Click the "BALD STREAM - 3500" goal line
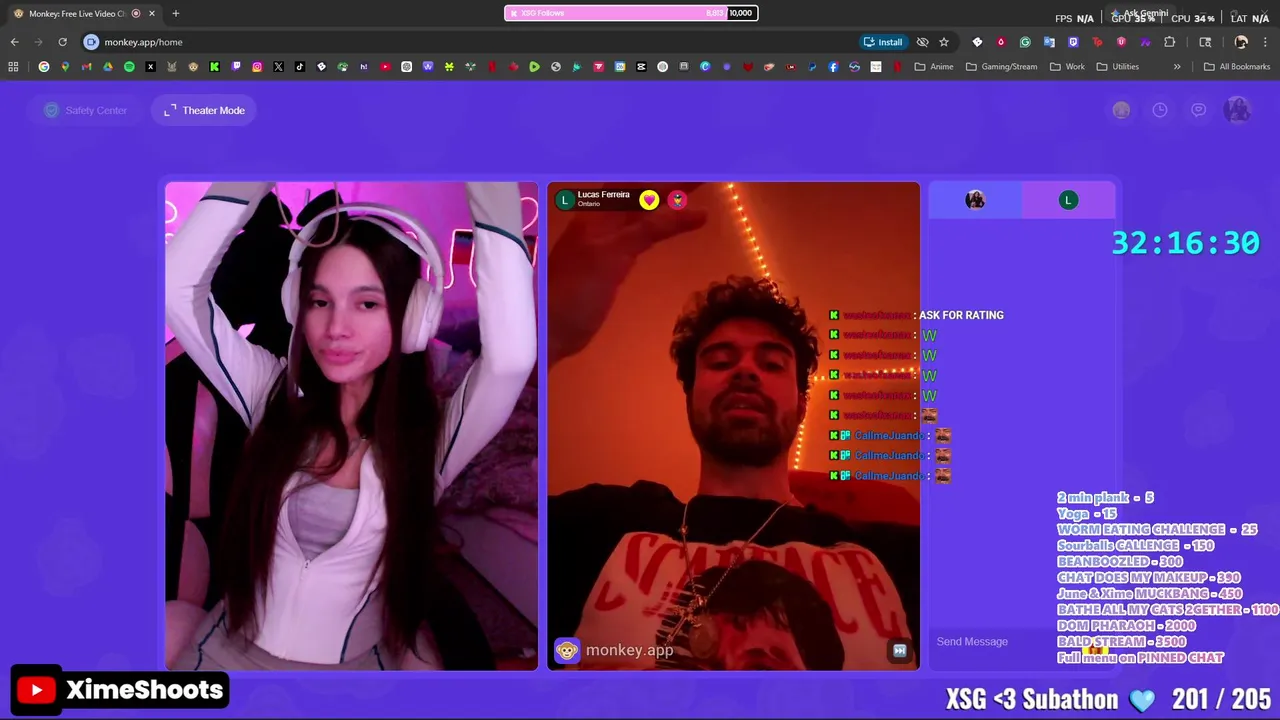The image size is (1280, 720). (1121, 642)
